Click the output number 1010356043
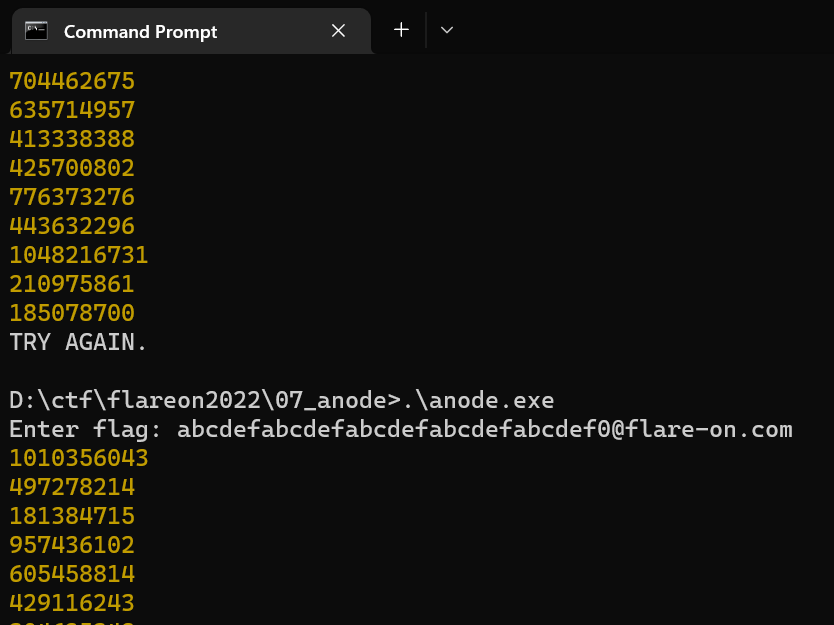 tap(79, 459)
